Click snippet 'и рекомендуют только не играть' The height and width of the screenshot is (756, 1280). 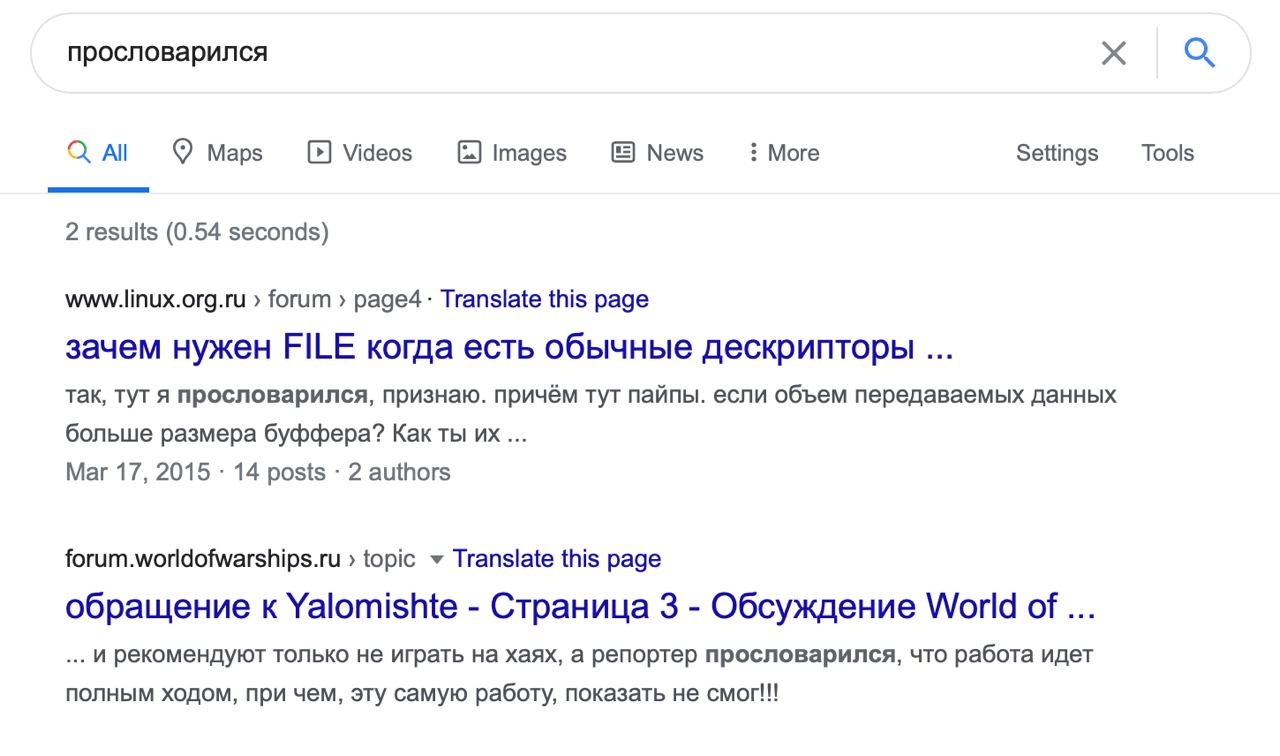coord(327,656)
